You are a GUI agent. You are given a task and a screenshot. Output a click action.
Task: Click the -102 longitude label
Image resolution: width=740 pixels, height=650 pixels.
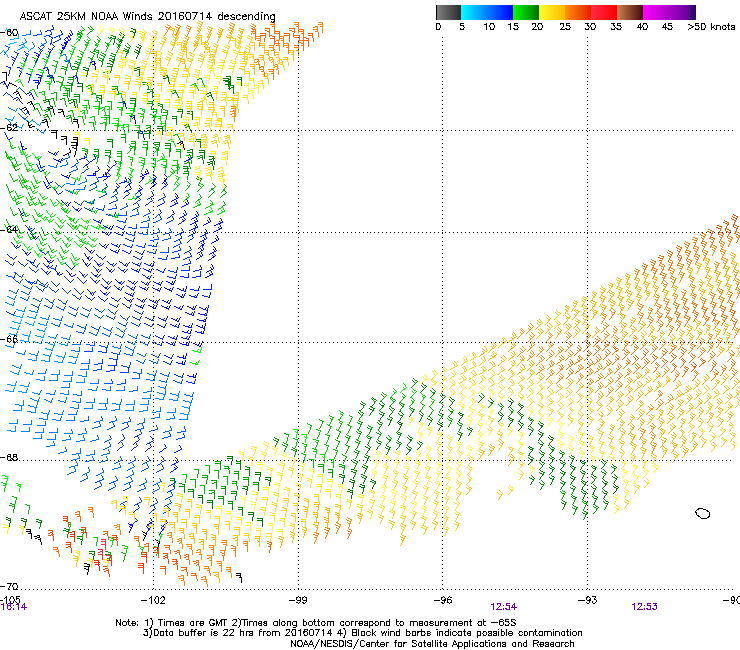[x=153, y=600]
